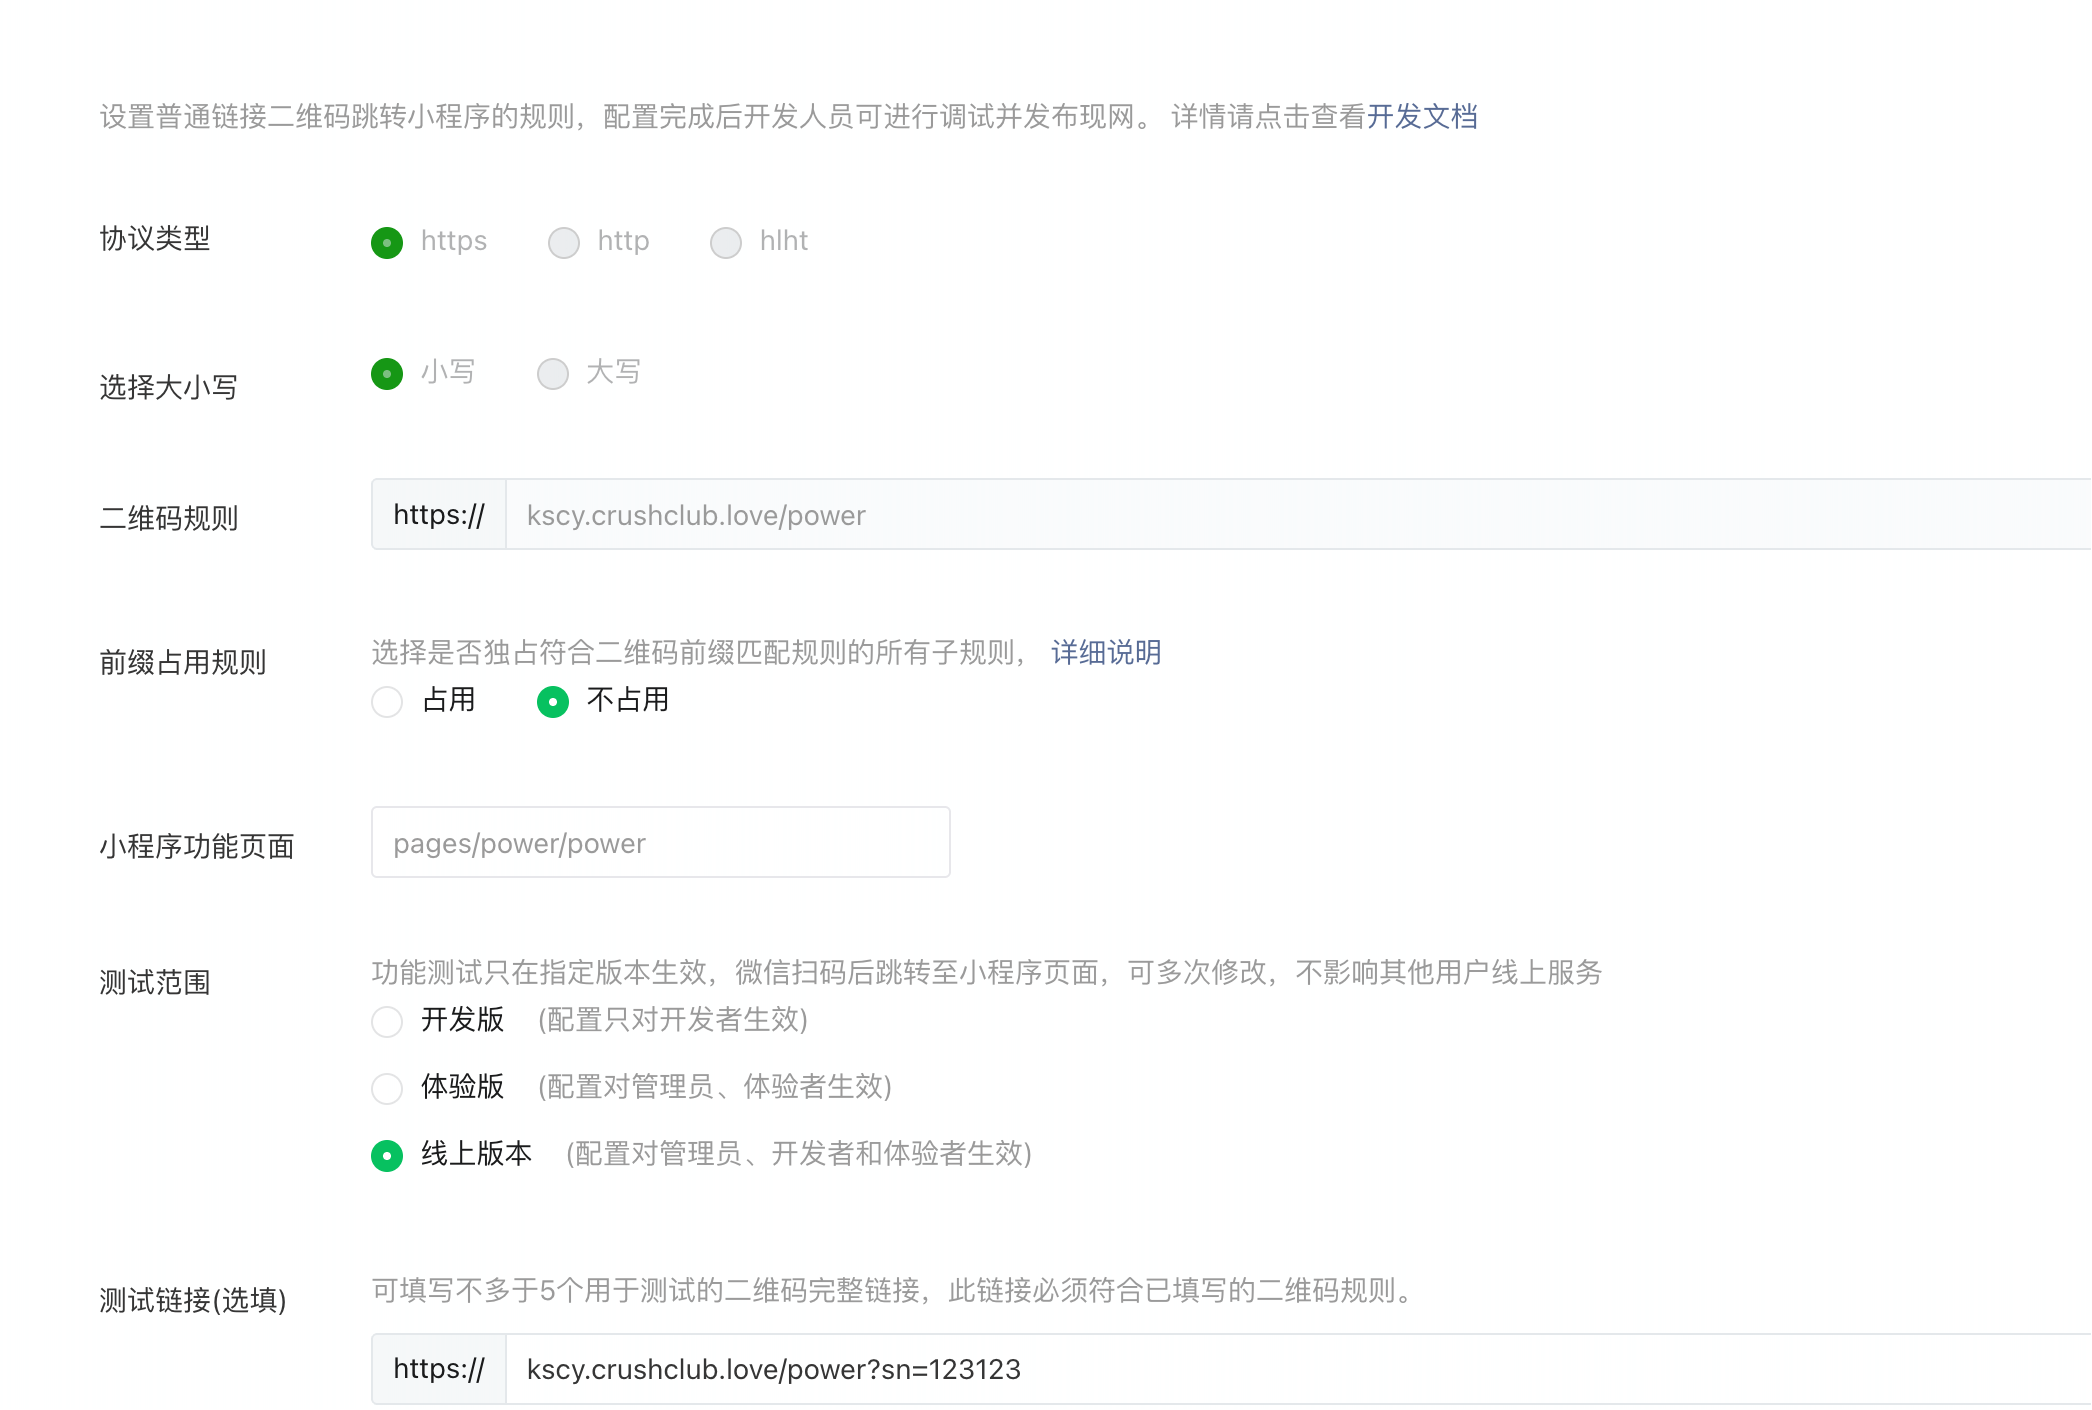Open the 开发文档 link
The width and height of the screenshot is (2092, 1410).
[1422, 117]
